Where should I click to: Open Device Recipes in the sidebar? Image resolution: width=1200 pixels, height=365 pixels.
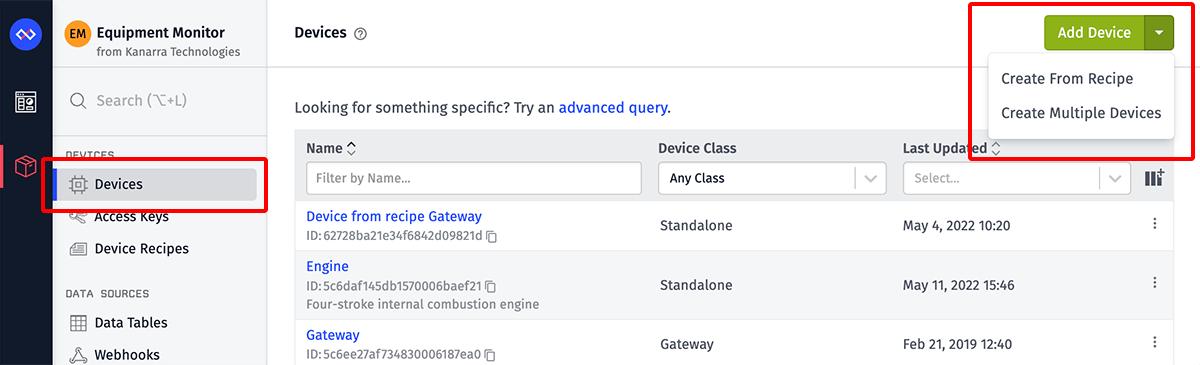pyautogui.click(x=141, y=248)
